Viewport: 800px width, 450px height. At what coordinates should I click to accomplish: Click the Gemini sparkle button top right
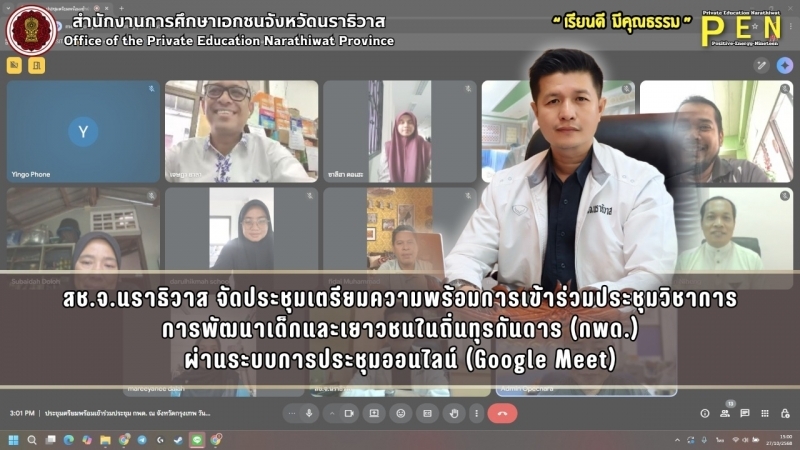tap(785, 65)
